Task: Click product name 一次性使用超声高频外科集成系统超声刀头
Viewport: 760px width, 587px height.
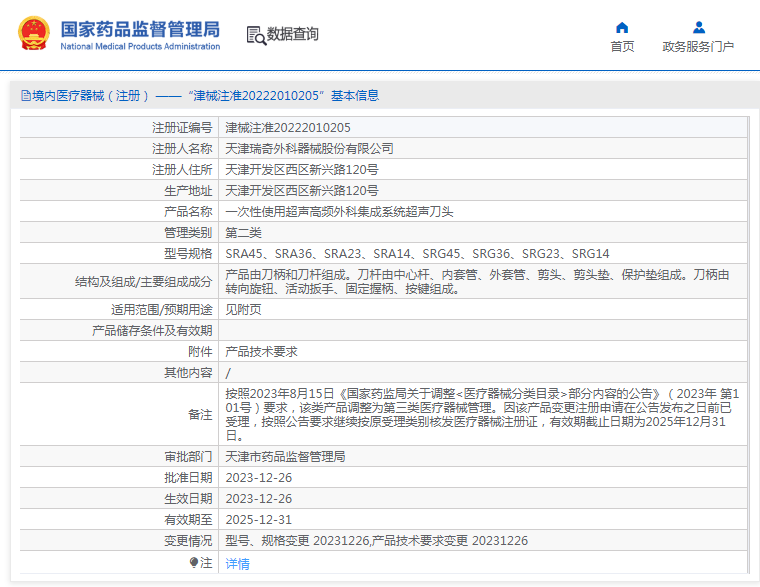Action: click(339, 211)
